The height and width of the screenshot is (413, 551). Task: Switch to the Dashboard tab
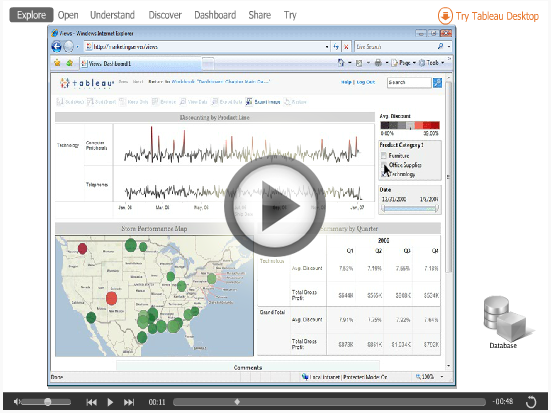point(215,15)
